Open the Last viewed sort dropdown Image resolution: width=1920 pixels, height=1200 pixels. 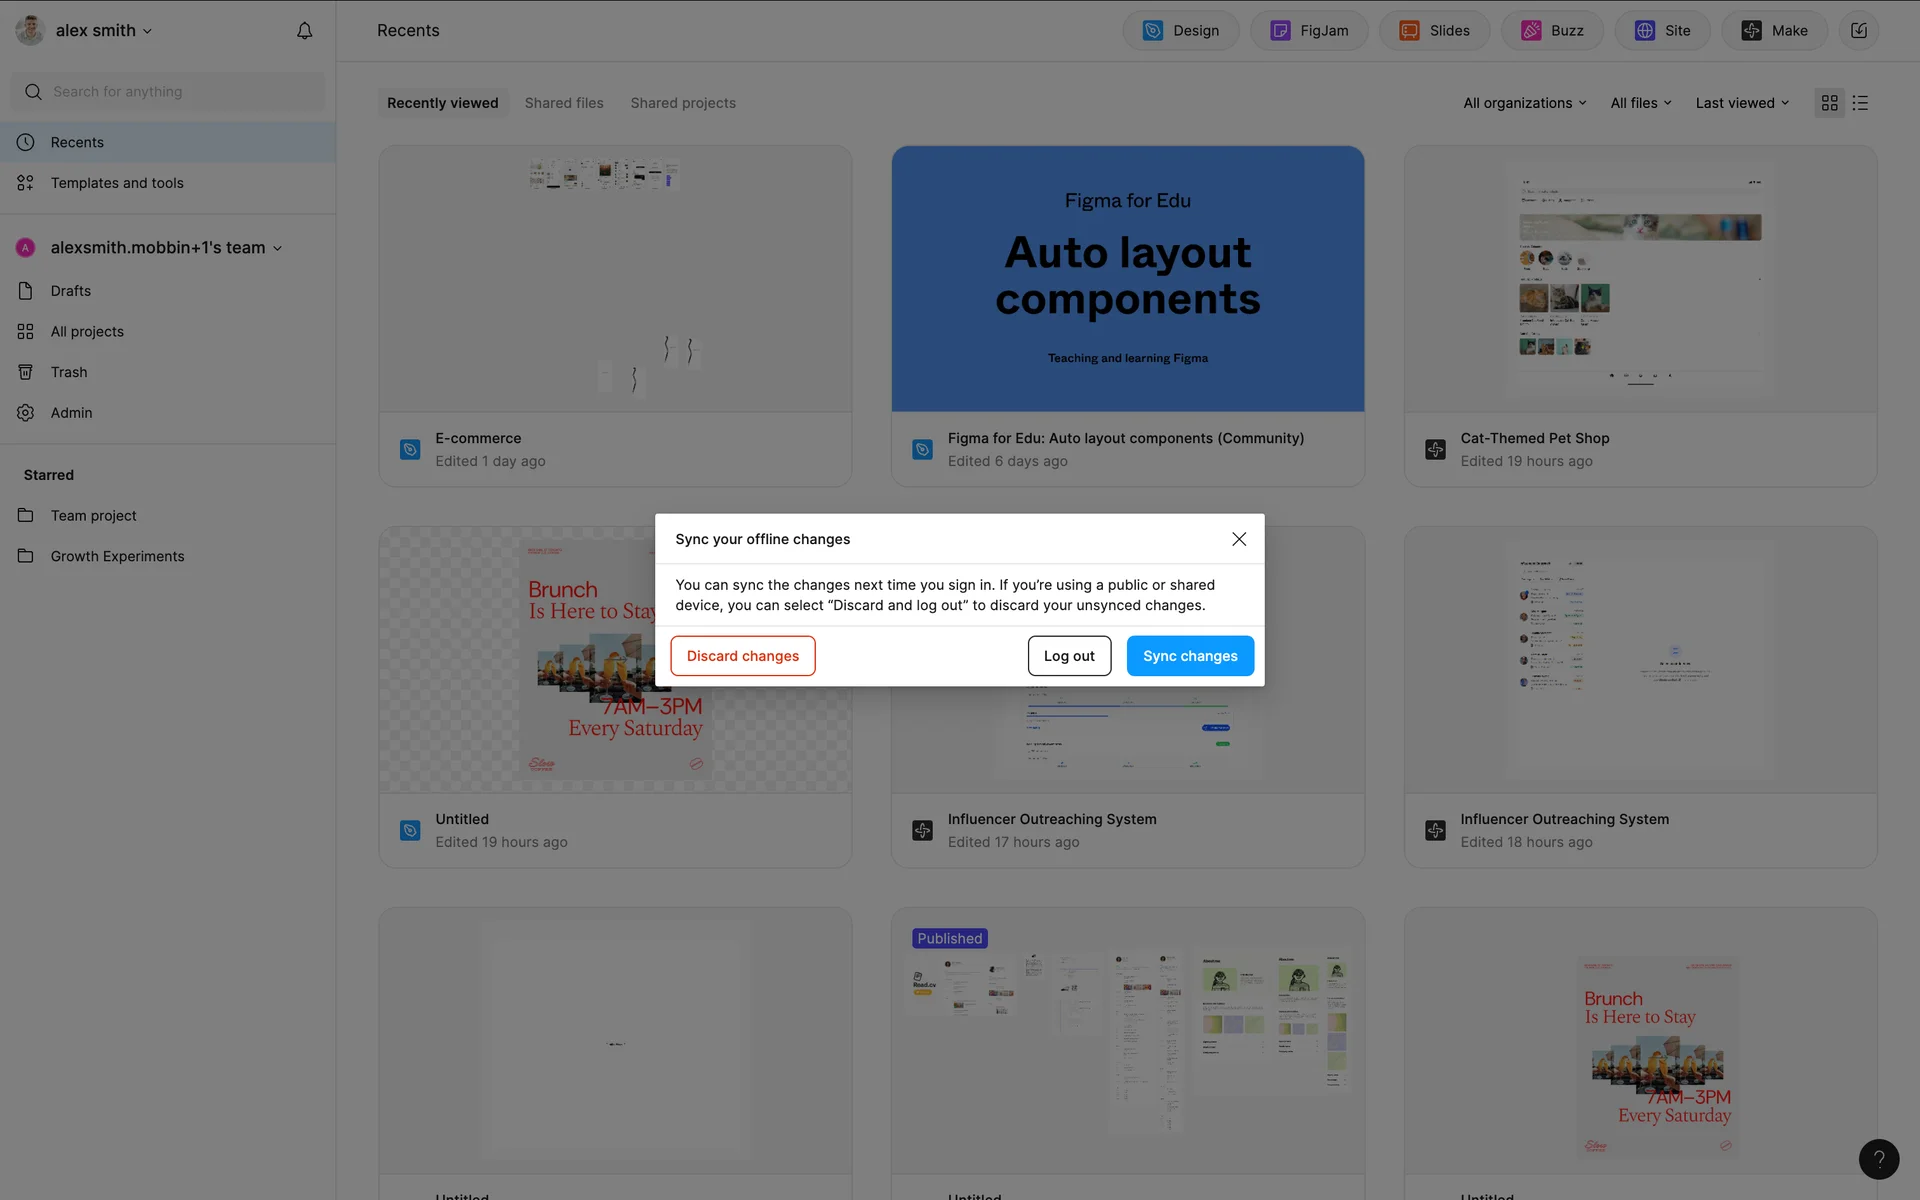pyautogui.click(x=1742, y=103)
